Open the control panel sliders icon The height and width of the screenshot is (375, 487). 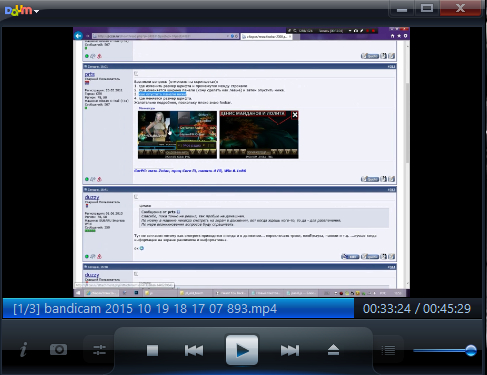click(x=99, y=350)
